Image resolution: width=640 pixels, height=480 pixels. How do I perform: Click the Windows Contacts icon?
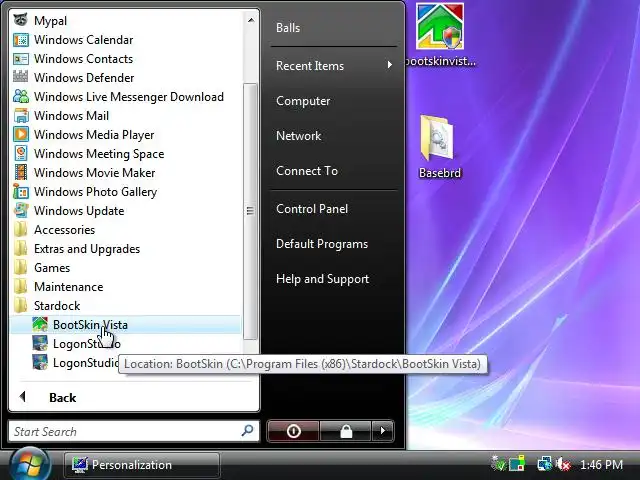(x=20, y=59)
